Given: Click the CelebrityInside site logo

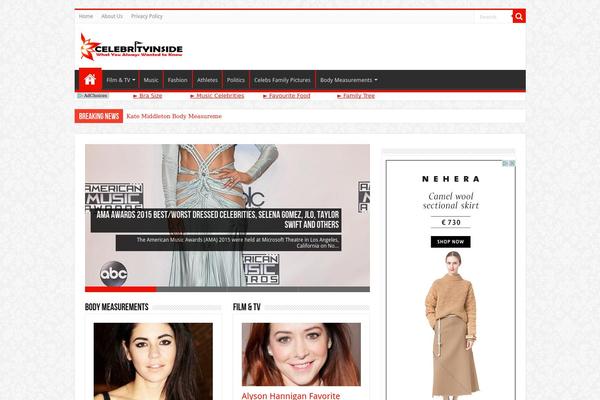Looking at the screenshot, I should pyautogui.click(x=131, y=47).
